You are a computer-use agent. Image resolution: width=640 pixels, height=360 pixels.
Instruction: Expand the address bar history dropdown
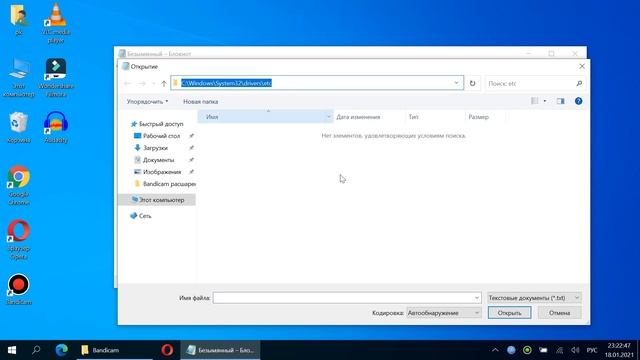coord(456,83)
